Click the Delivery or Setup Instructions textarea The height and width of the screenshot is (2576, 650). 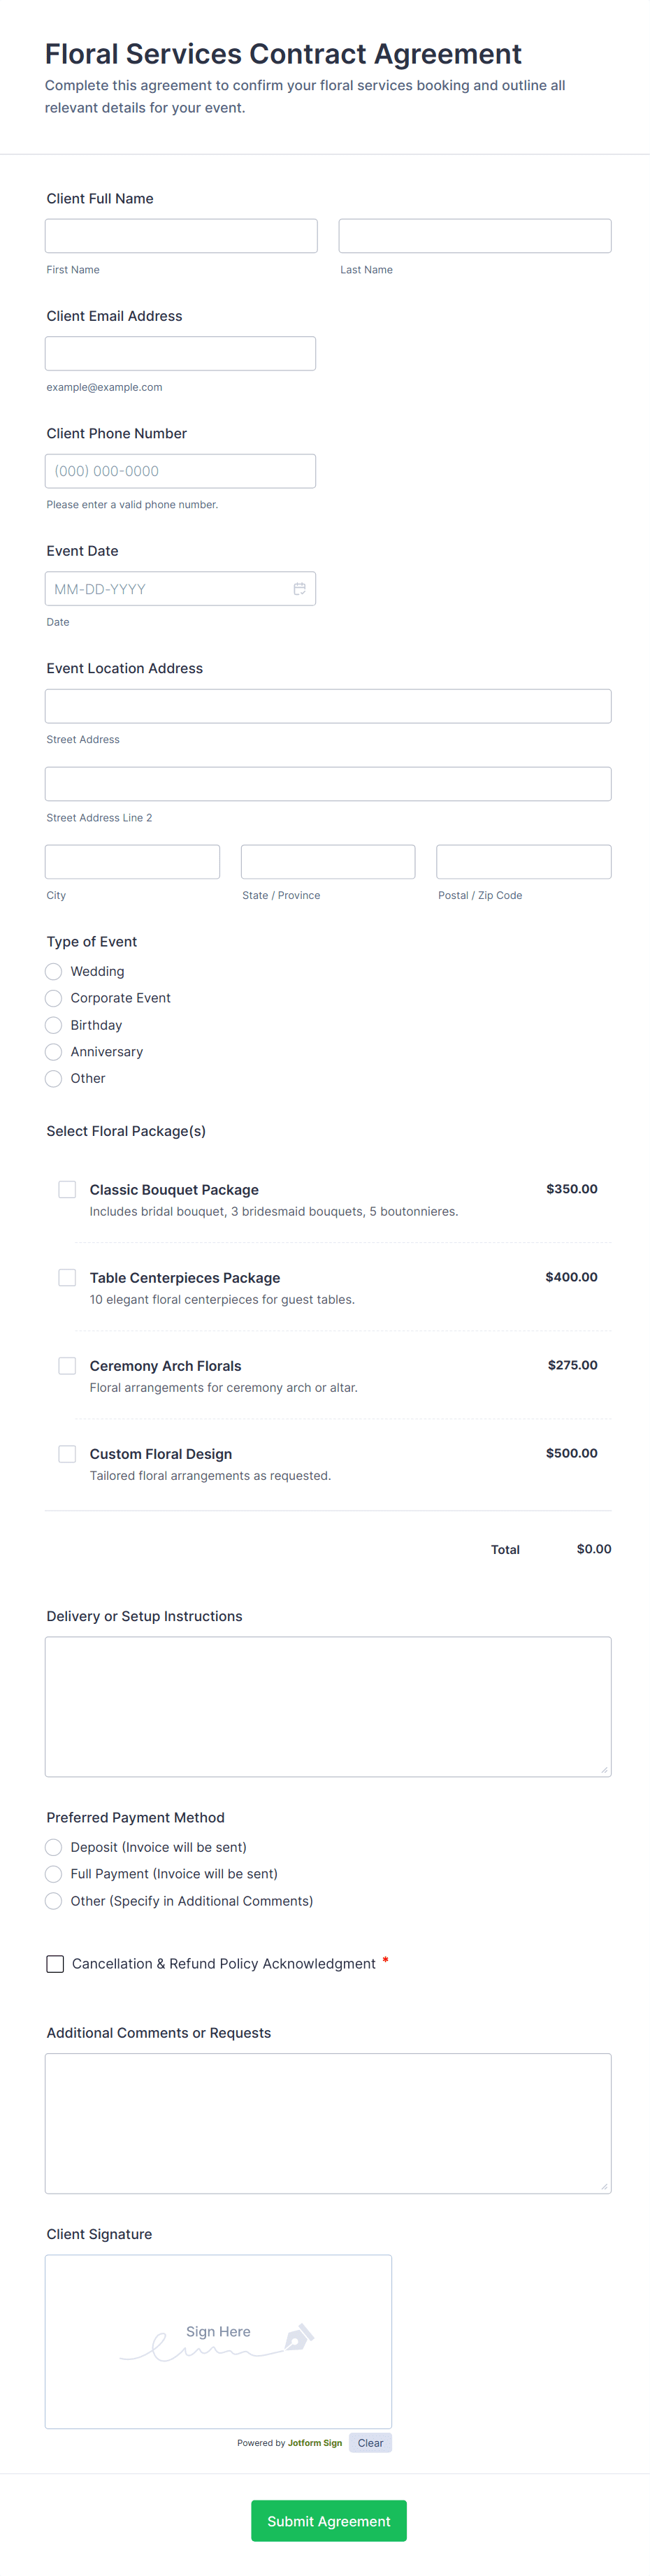click(x=328, y=1706)
